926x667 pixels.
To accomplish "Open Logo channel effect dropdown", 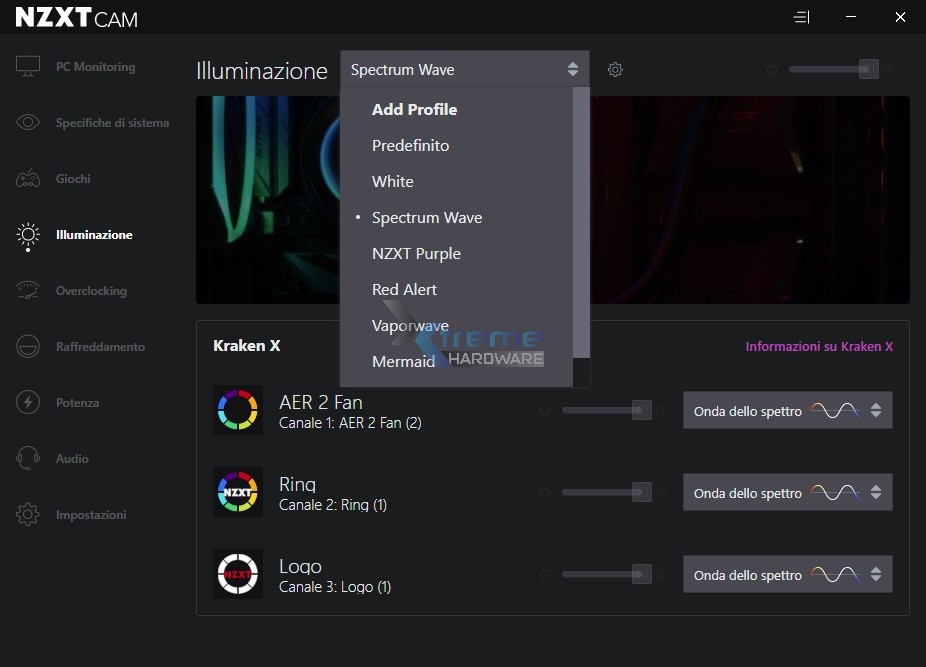I will 787,575.
